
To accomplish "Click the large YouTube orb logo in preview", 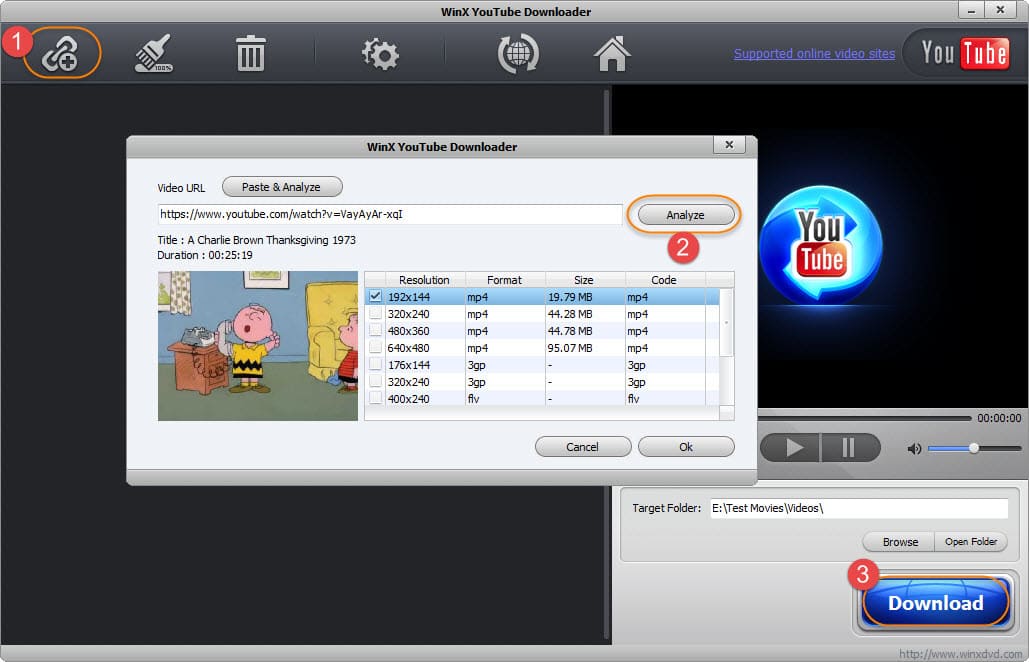I will pos(821,246).
